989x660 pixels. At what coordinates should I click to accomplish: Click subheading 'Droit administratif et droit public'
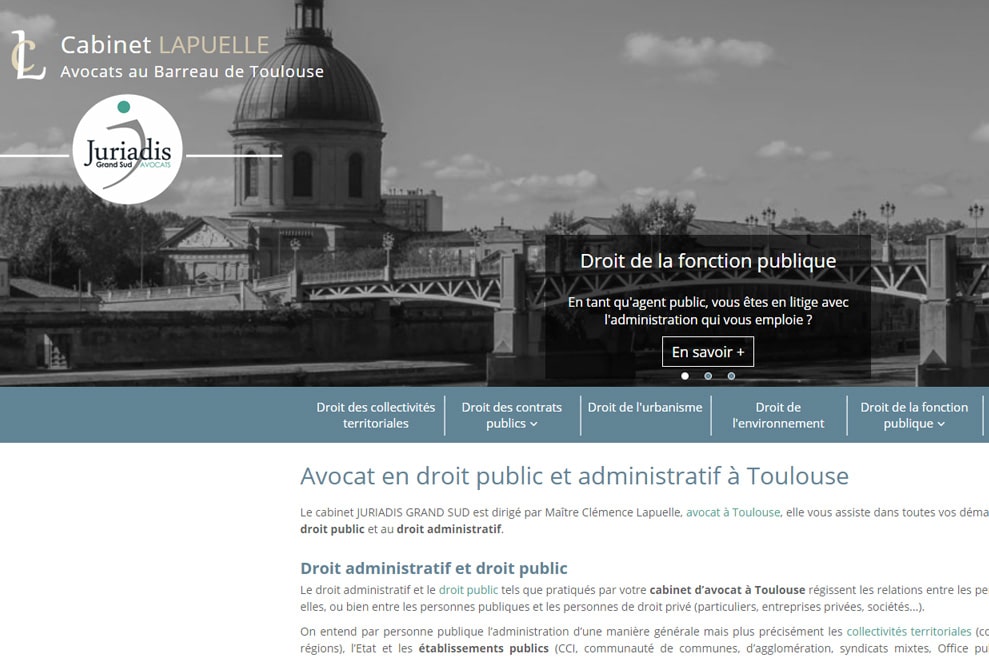[x=434, y=568]
